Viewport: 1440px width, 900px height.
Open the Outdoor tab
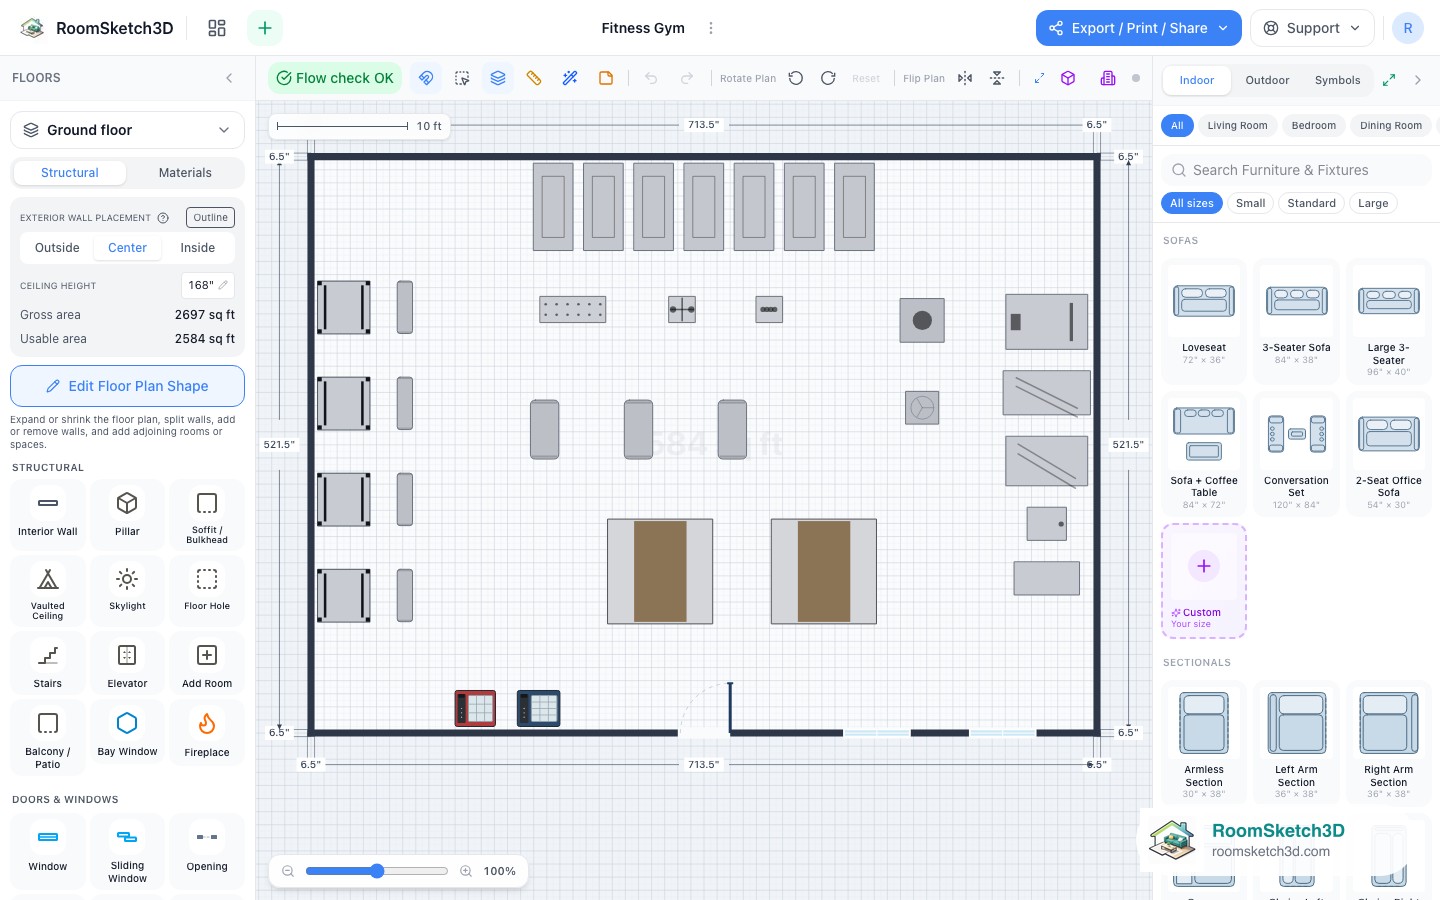[x=1267, y=80]
